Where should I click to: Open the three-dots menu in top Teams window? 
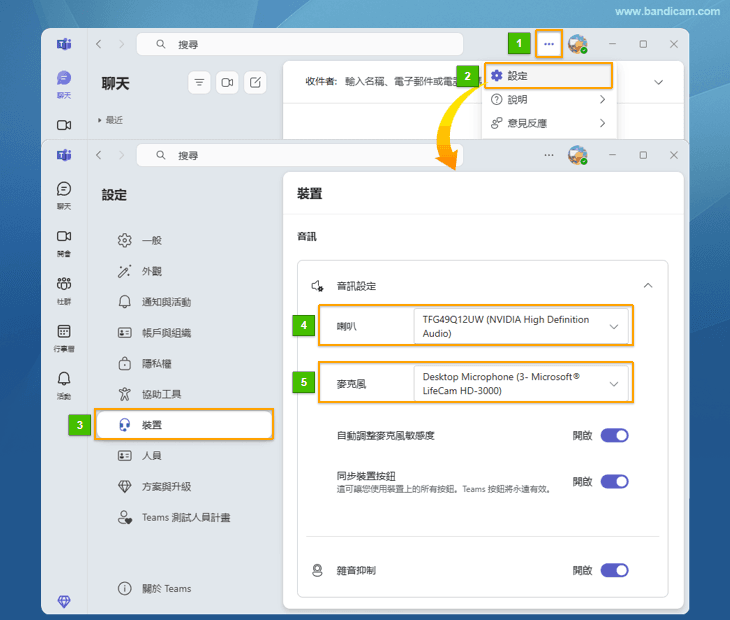[549, 44]
